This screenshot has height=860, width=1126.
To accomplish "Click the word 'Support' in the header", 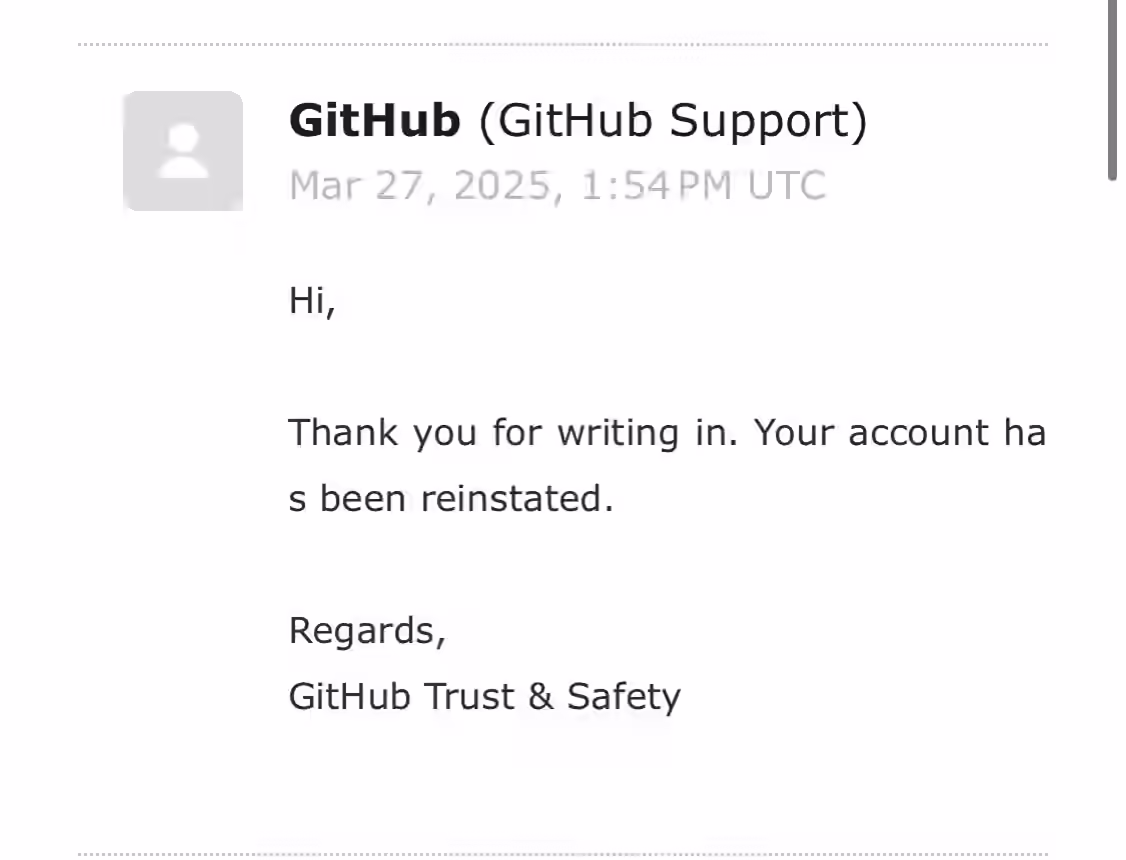I will pos(759,121).
